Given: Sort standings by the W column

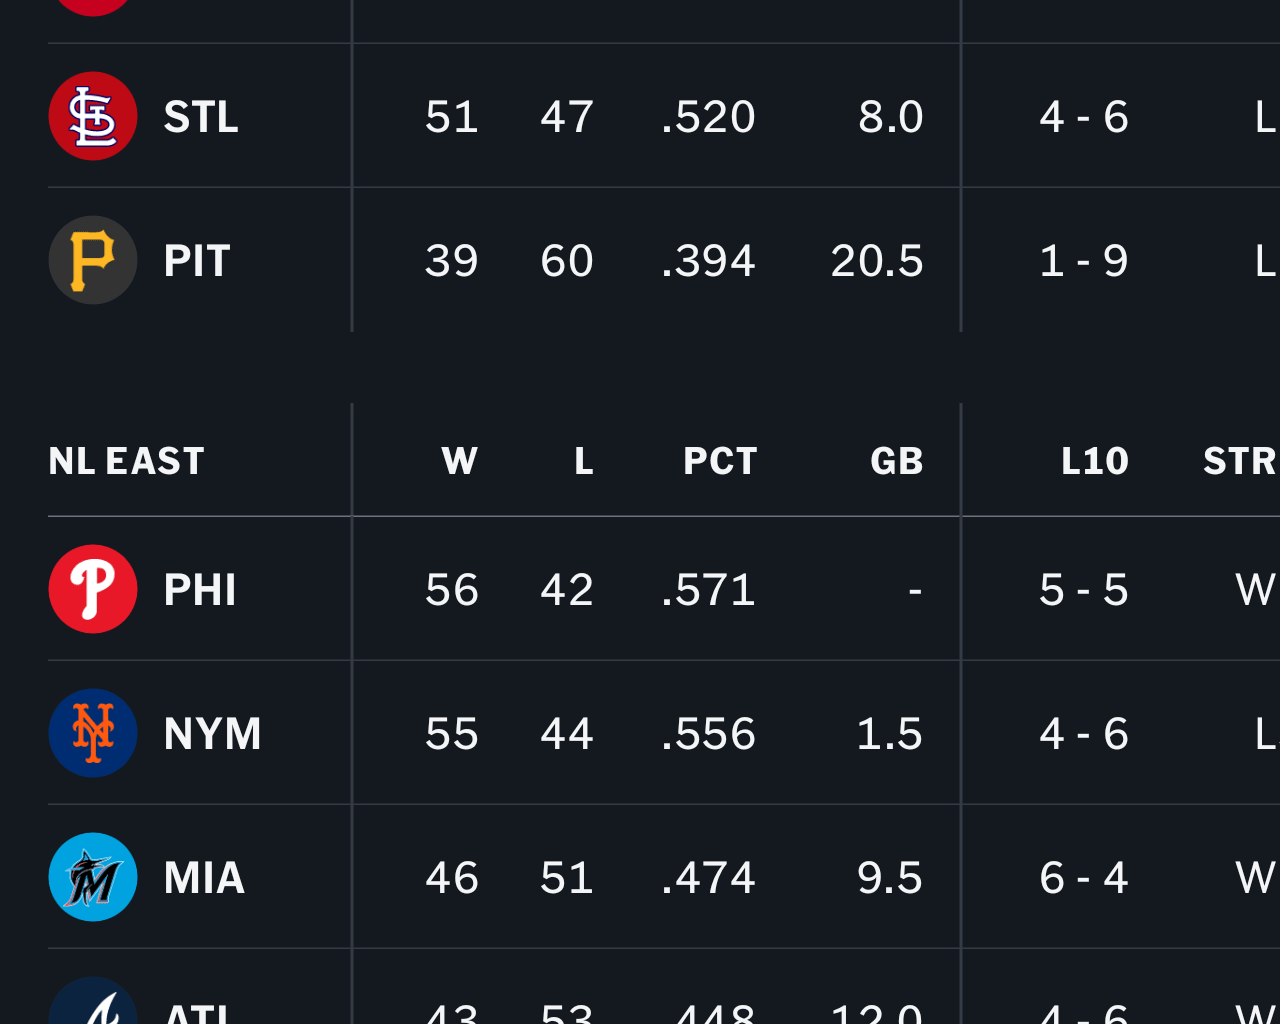Looking at the screenshot, I should coord(460,460).
